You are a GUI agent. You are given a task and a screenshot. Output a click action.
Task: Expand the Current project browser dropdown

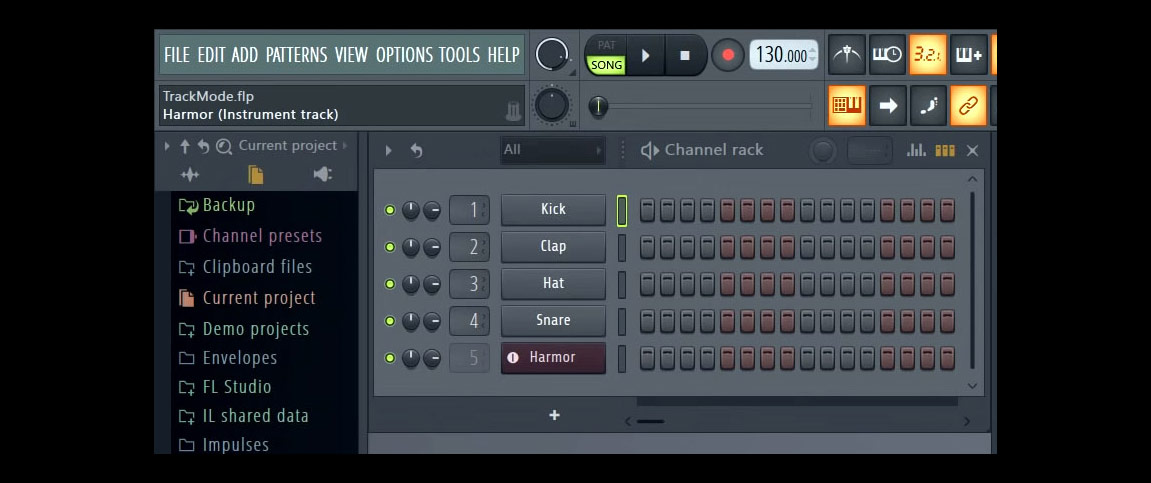(x=294, y=145)
